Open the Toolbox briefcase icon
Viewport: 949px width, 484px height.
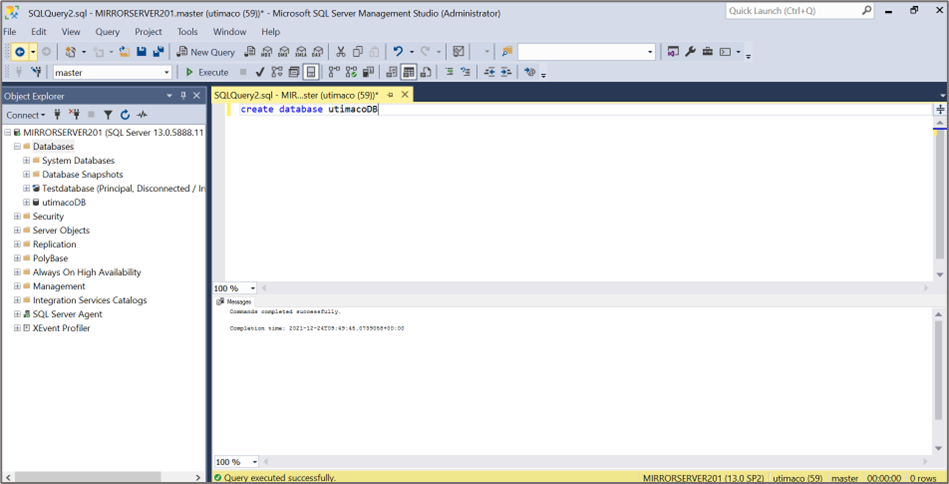click(708, 52)
